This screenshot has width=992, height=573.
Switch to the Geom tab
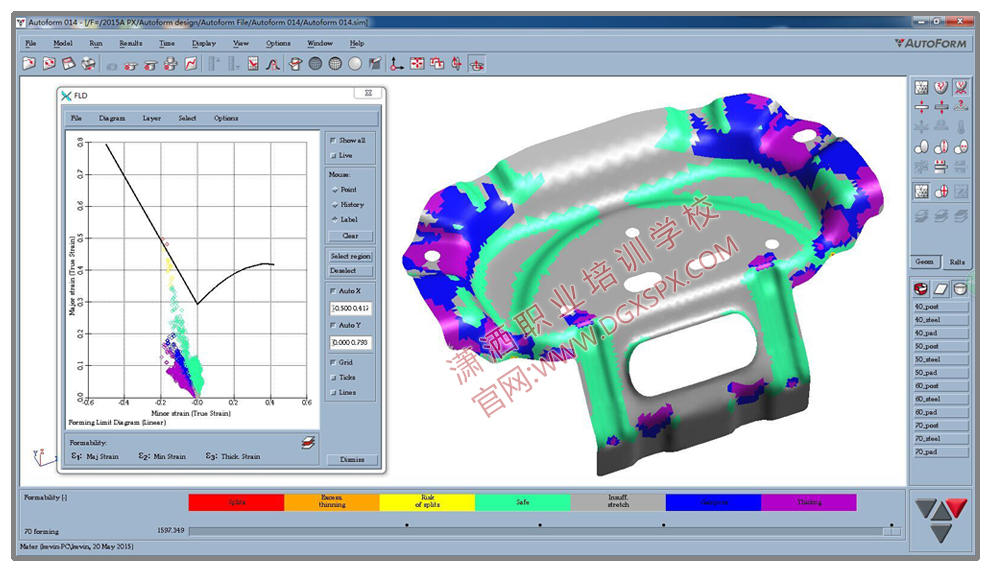pos(924,262)
